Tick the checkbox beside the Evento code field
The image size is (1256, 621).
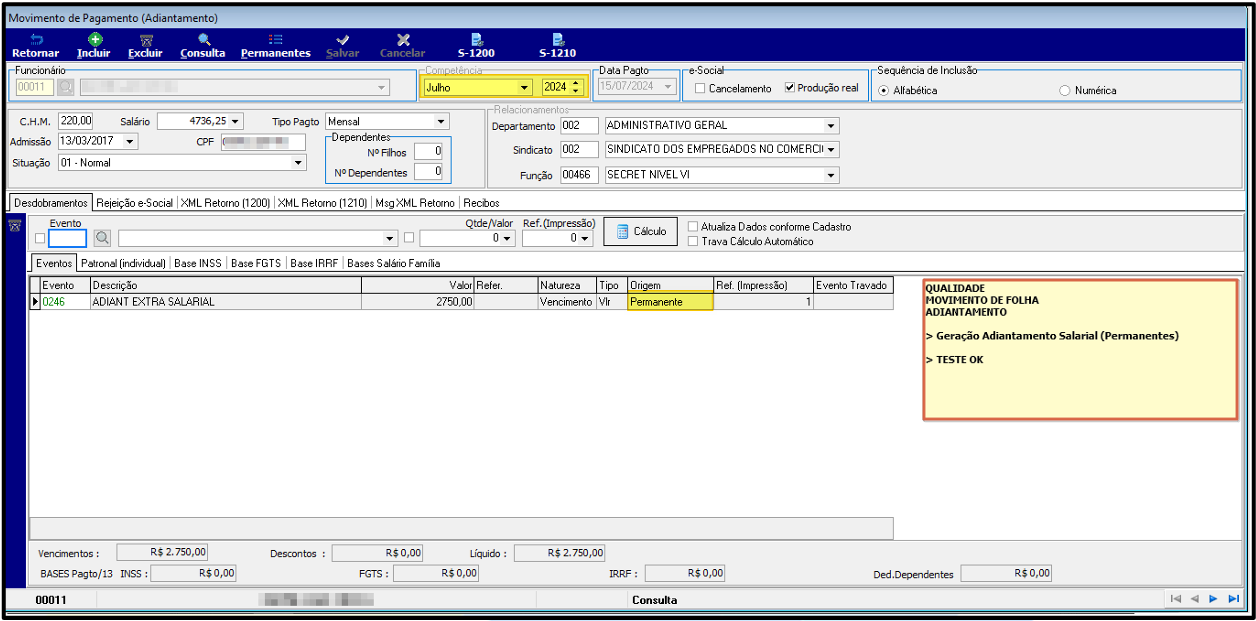tap(40, 238)
